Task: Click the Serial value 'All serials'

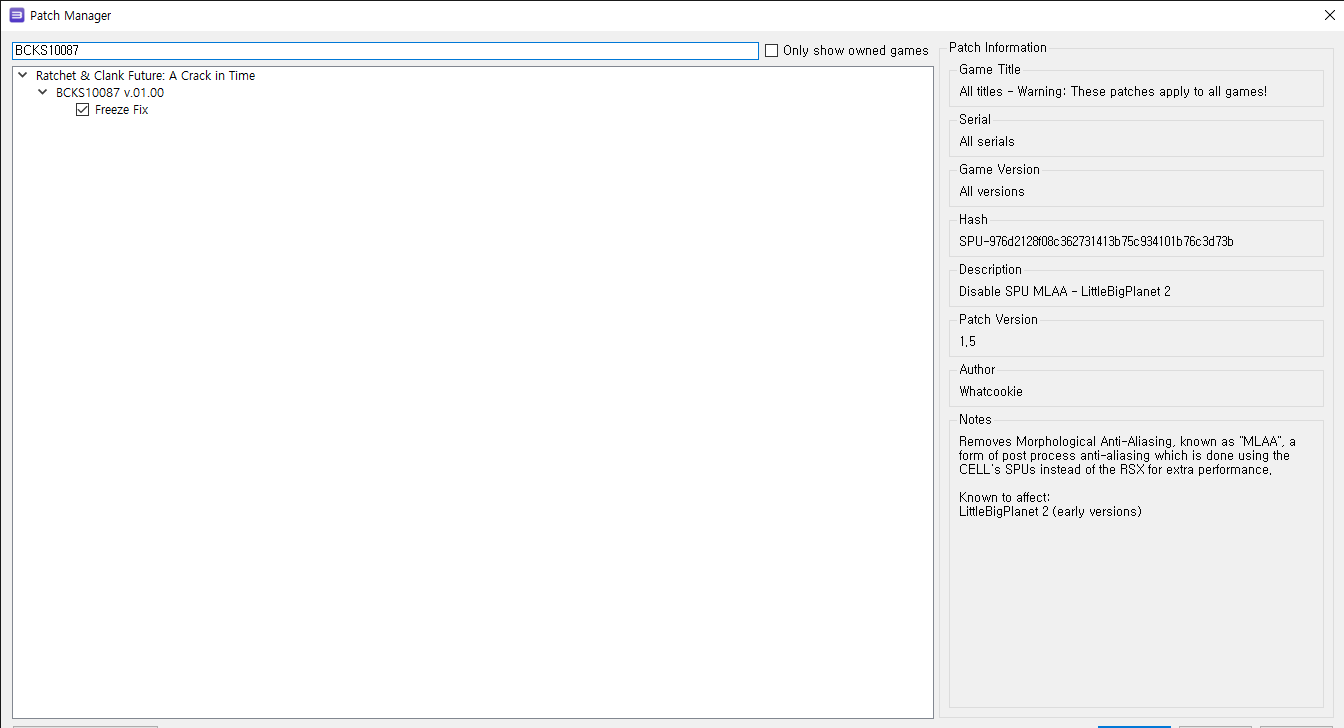Action: pyautogui.click(x=987, y=141)
